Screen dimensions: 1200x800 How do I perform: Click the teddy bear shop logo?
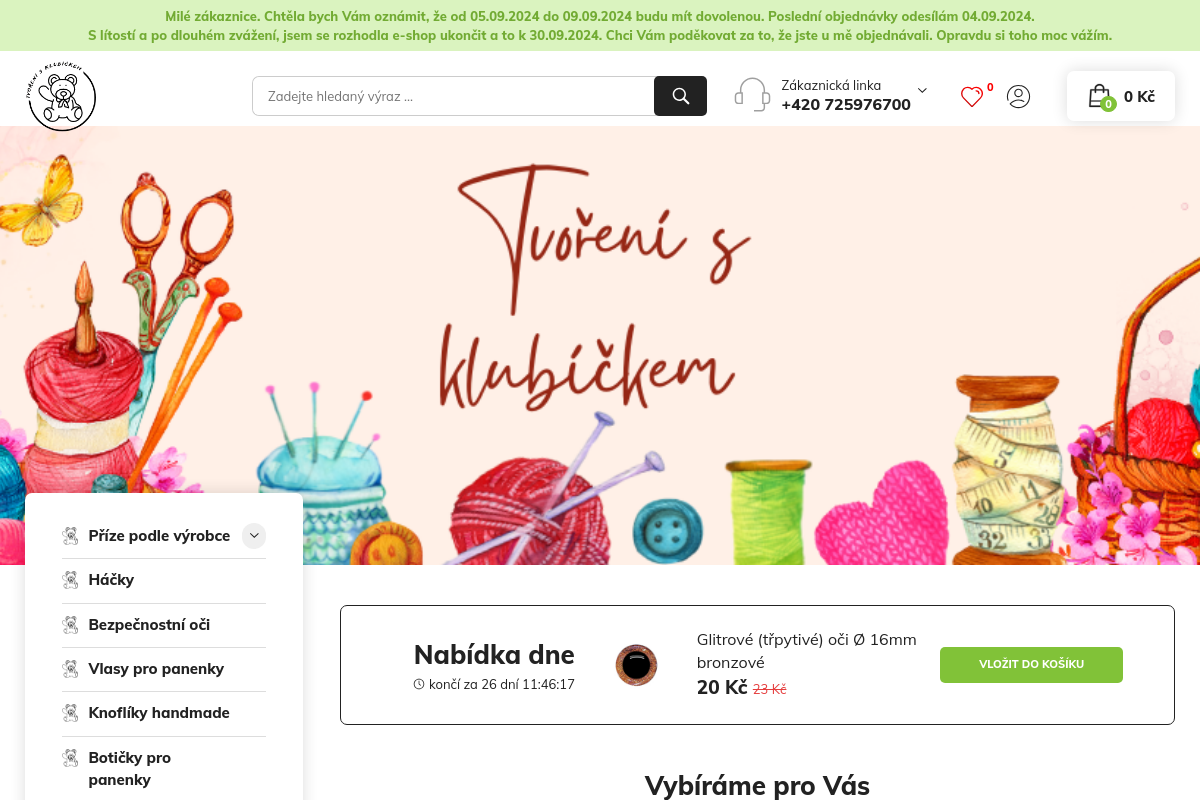(62, 96)
